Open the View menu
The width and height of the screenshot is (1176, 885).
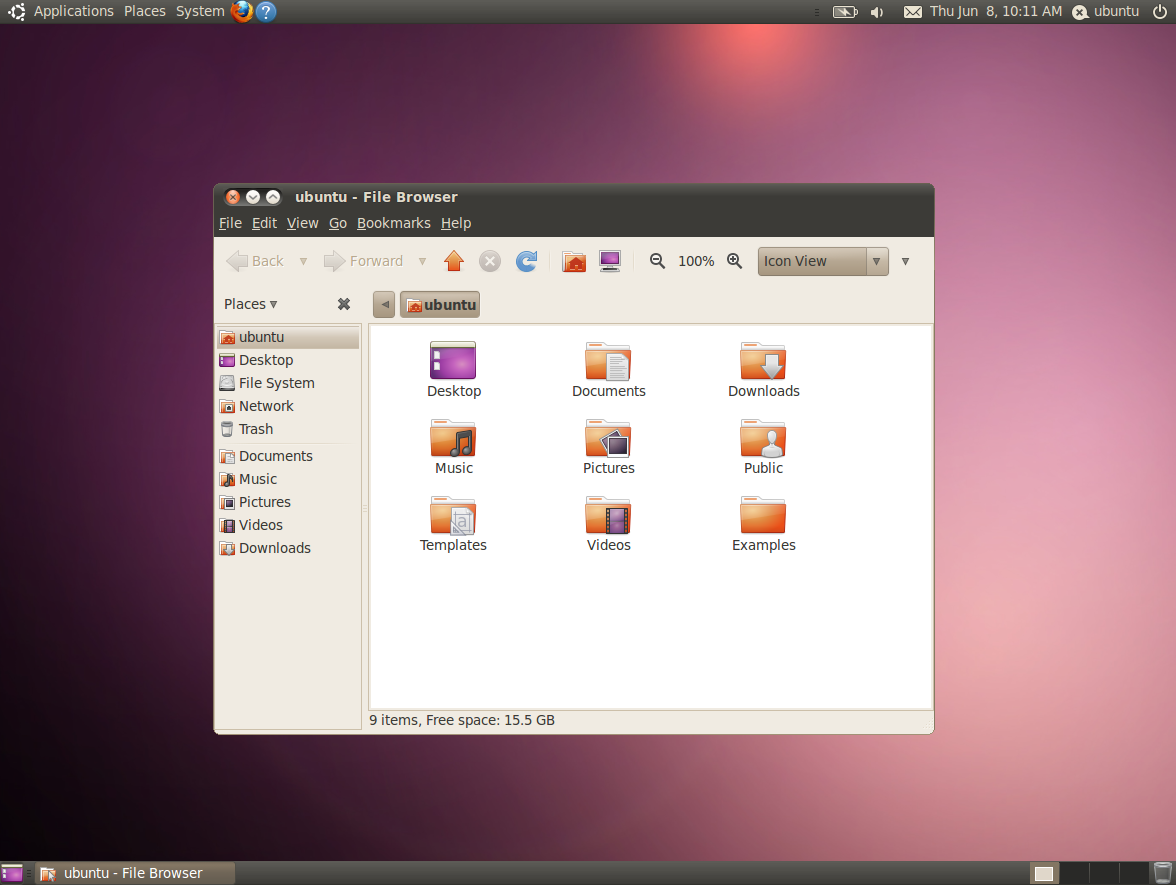tap(302, 223)
